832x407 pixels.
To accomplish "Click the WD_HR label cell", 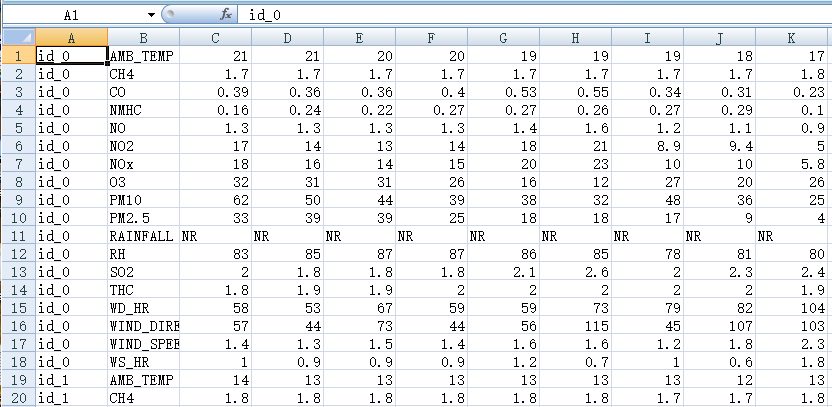I will click(x=144, y=308).
